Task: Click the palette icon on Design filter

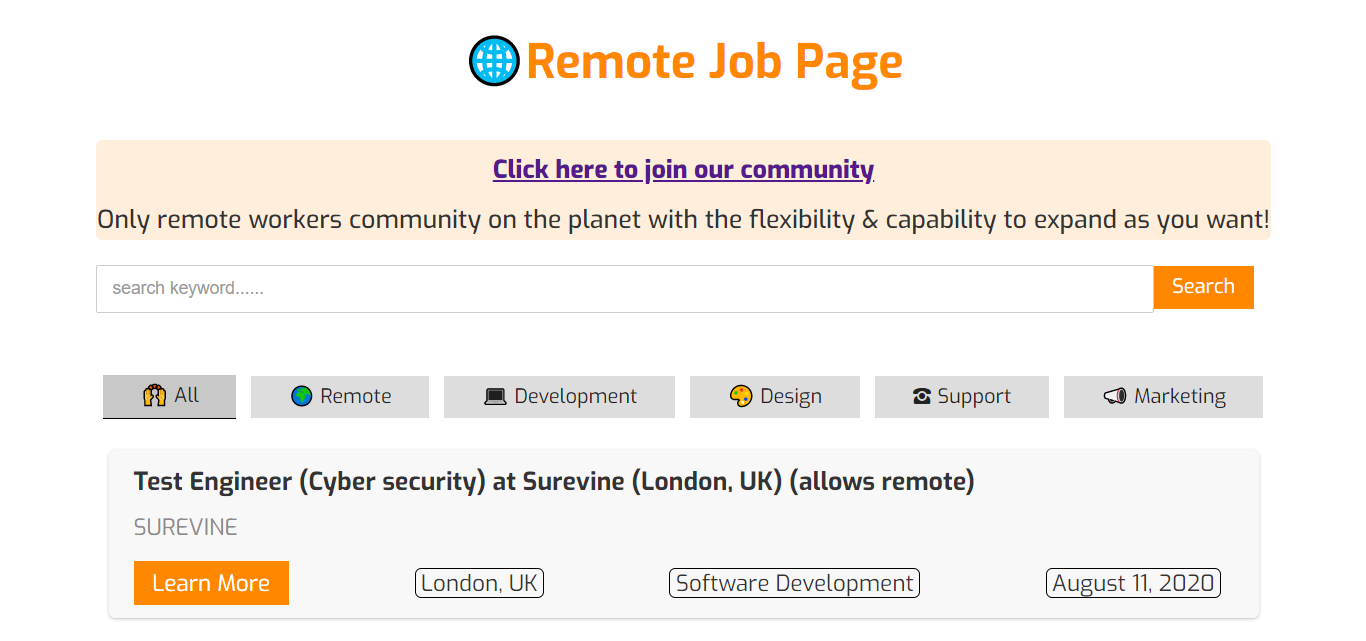Action: [741, 397]
